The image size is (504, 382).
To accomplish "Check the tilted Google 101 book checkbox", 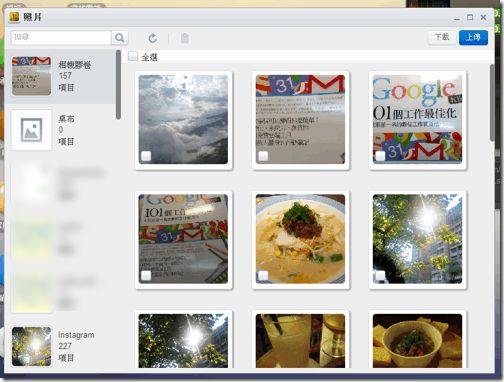I will pyautogui.click(x=146, y=276).
